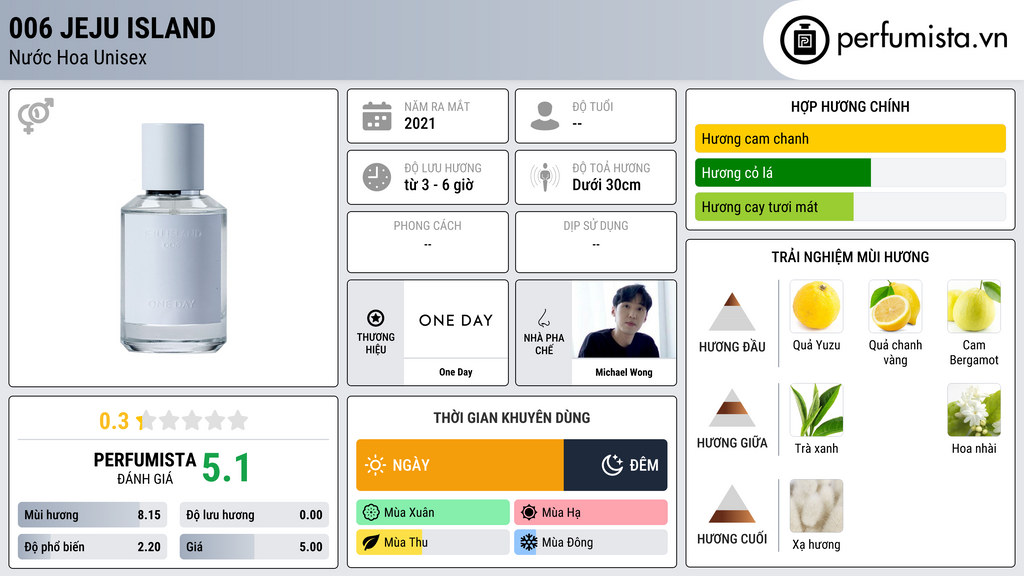
Task: Open the Quả chanh vàng note image
Action: coord(895,306)
